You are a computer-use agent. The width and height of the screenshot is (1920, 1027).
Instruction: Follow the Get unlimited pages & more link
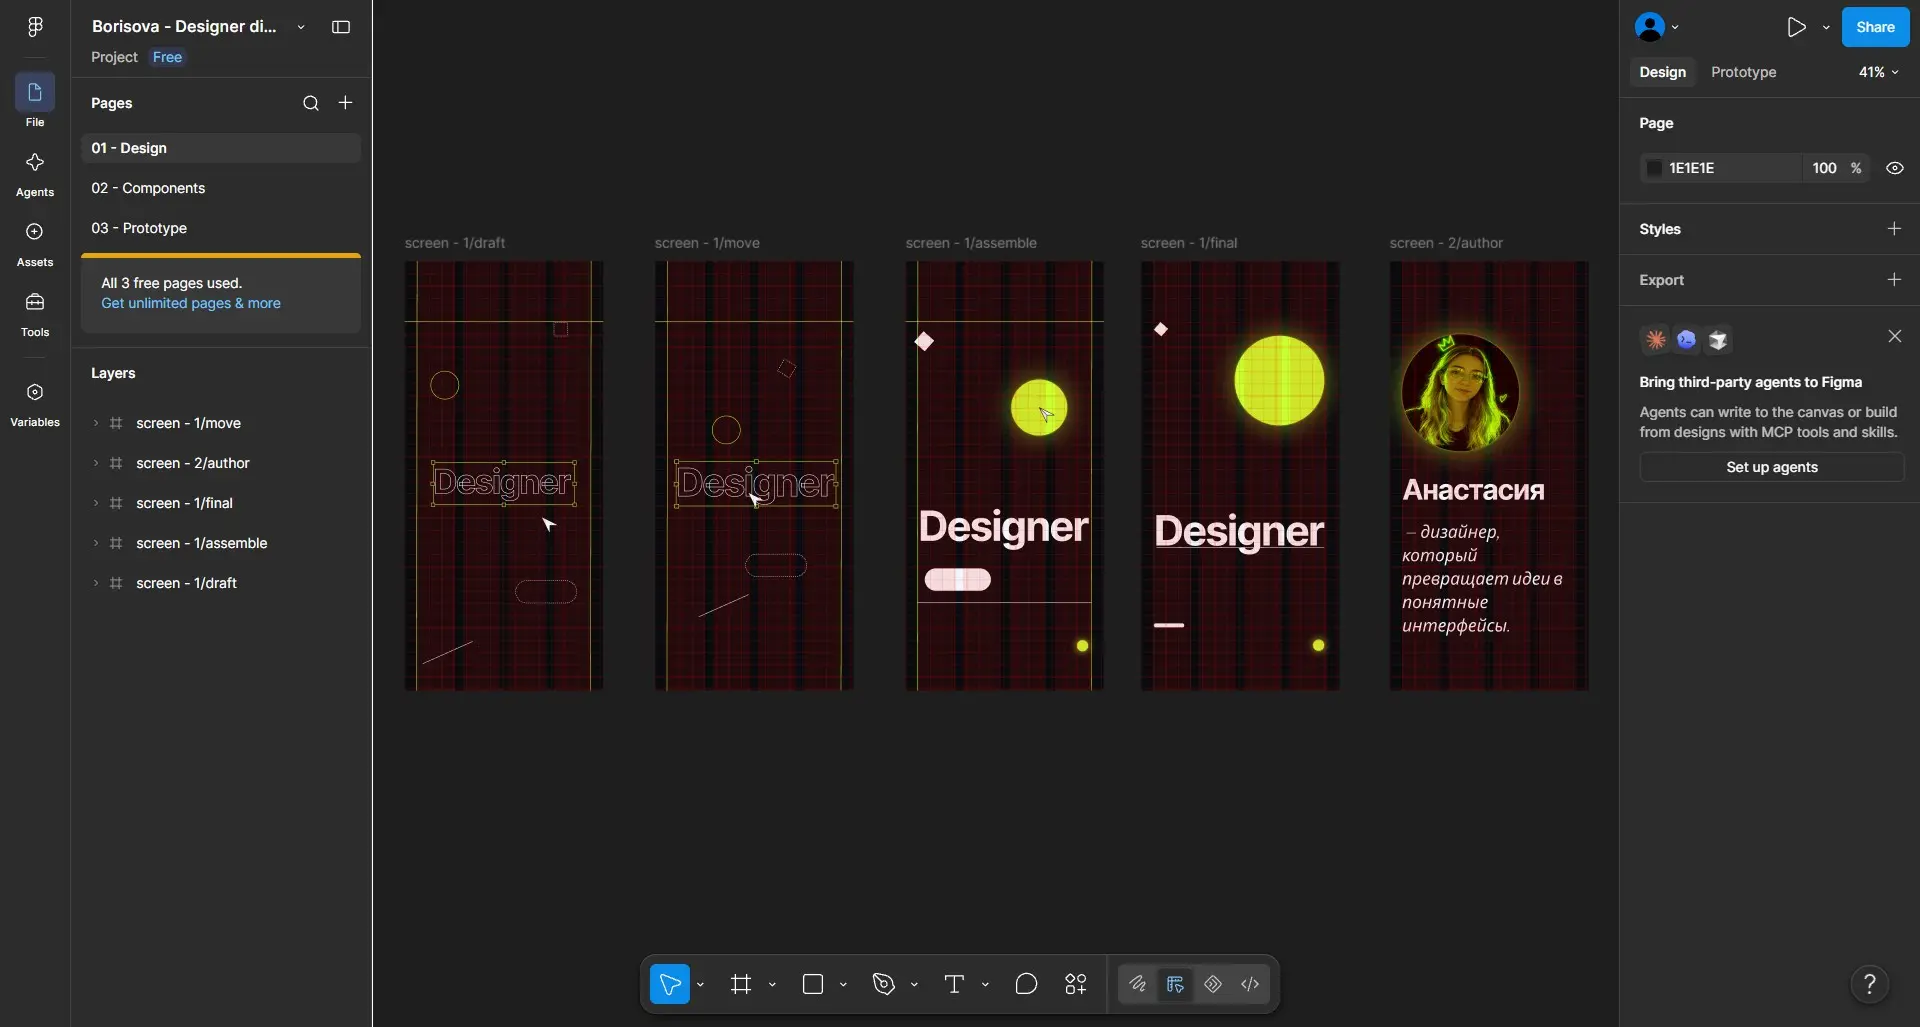tap(191, 303)
